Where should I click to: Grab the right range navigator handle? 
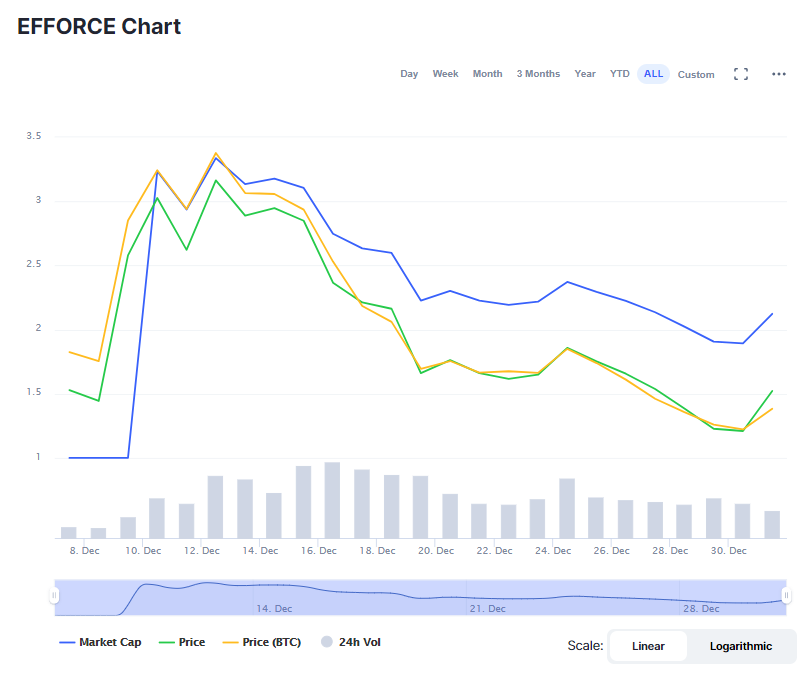(x=786, y=595)
